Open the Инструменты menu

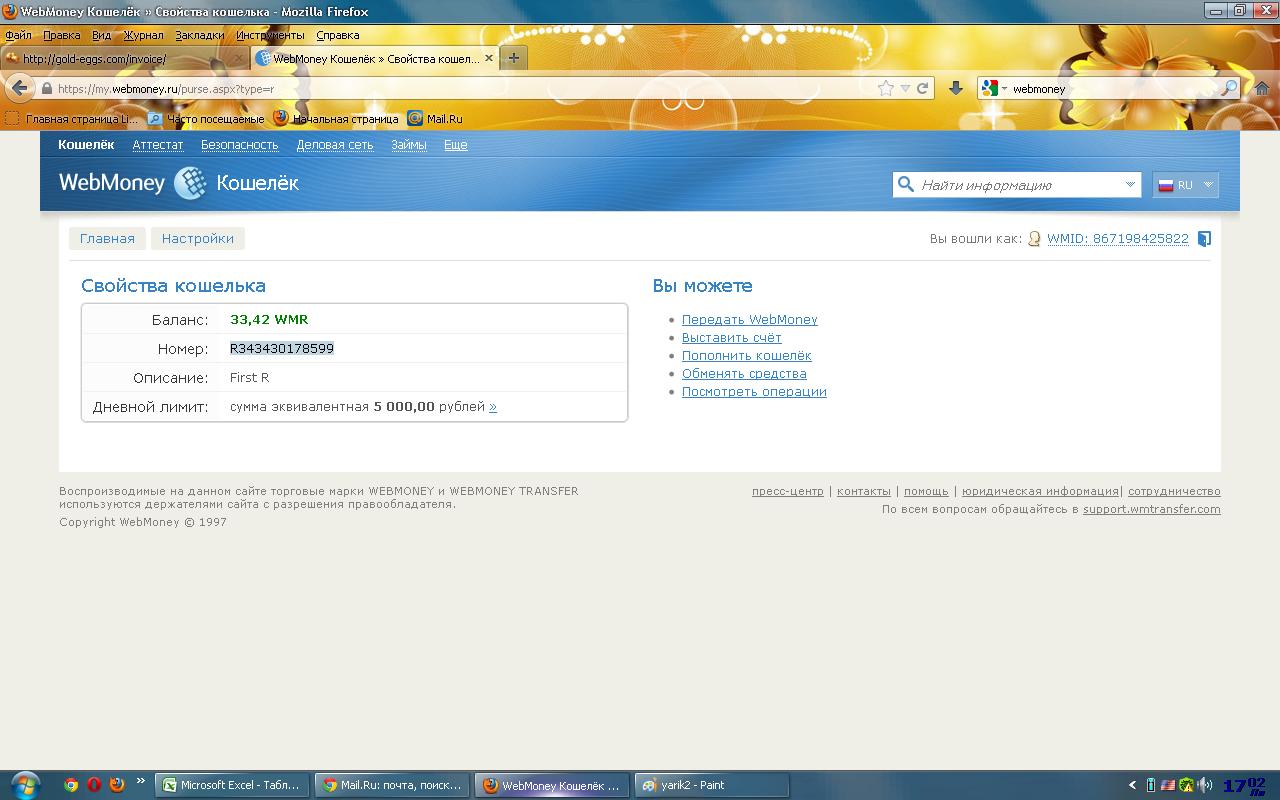pyautogui.click(x=270, y=35)
